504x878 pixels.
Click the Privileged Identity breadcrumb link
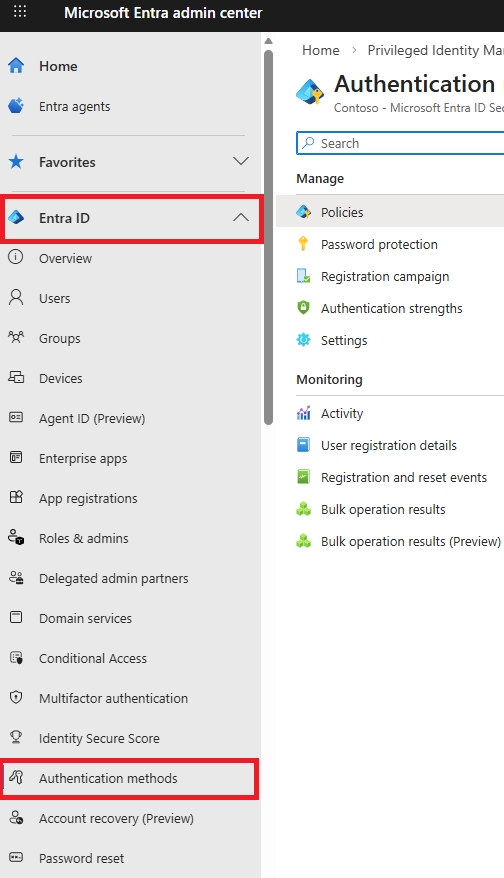click(x=435, y=50)
